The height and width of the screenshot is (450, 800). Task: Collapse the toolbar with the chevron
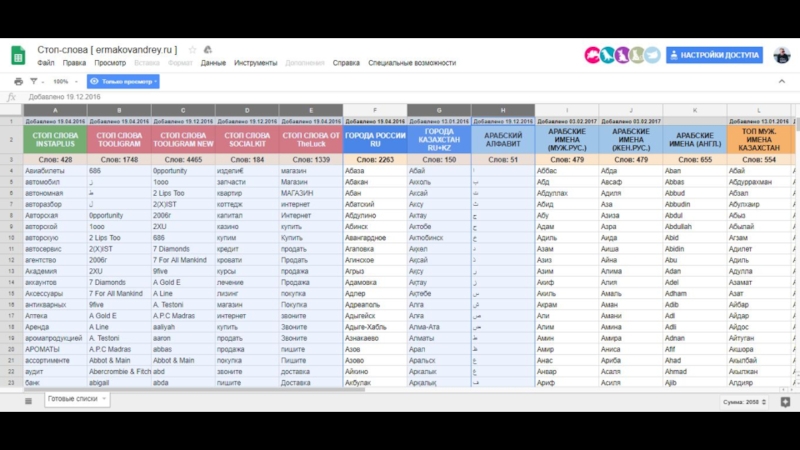(782, 81)
